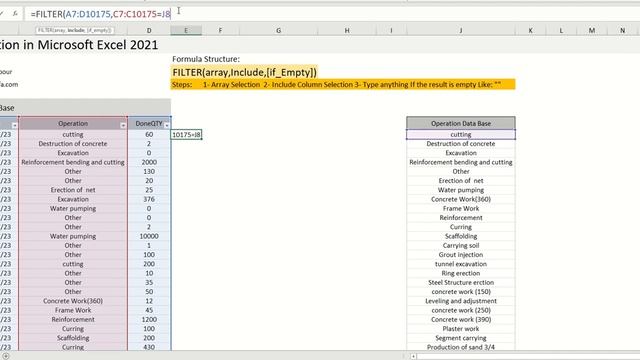Select column N header
The image size is (640, 360).
click(x=622, y=31)
